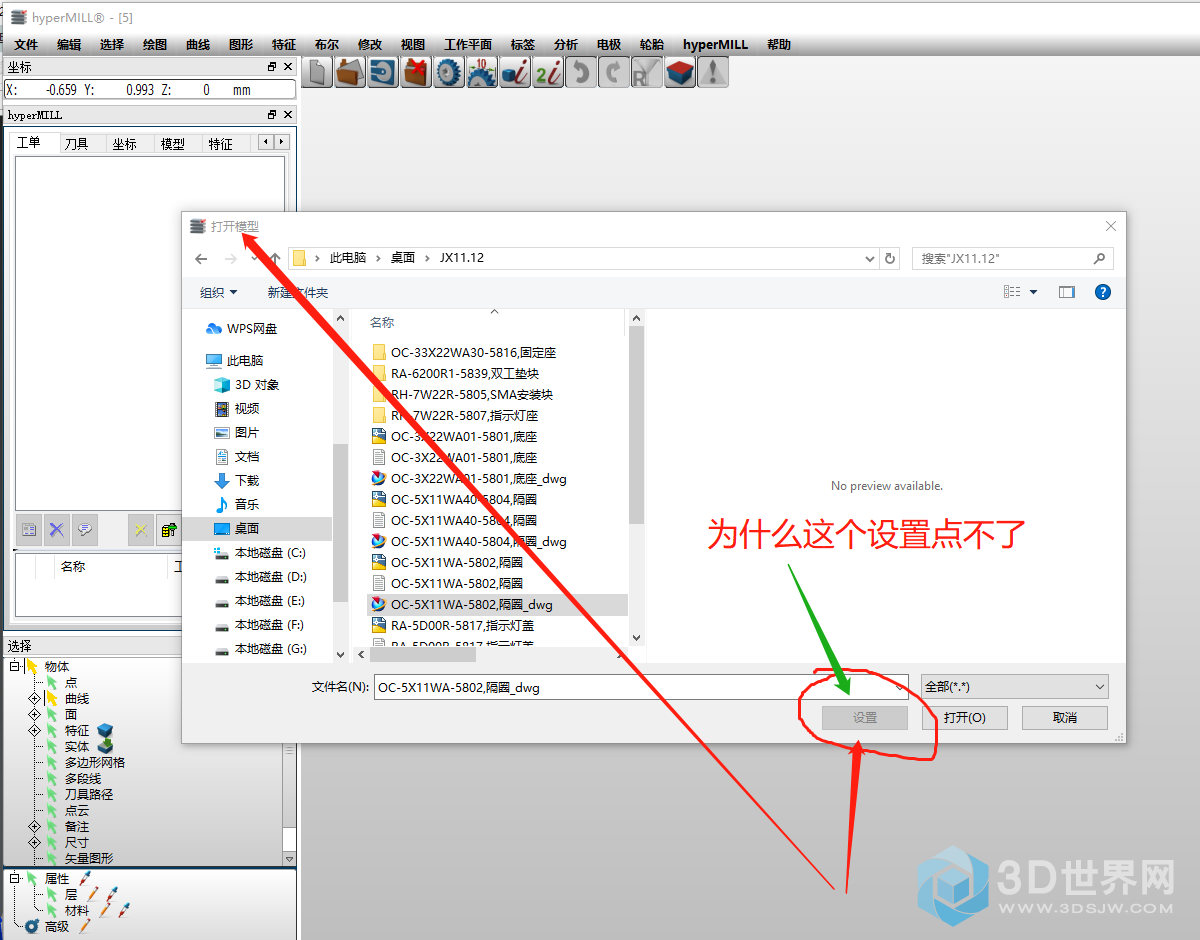Click the file list vertical scrollbar
Viewport: 1200px width, 940px height.
[x=636, y=425]
